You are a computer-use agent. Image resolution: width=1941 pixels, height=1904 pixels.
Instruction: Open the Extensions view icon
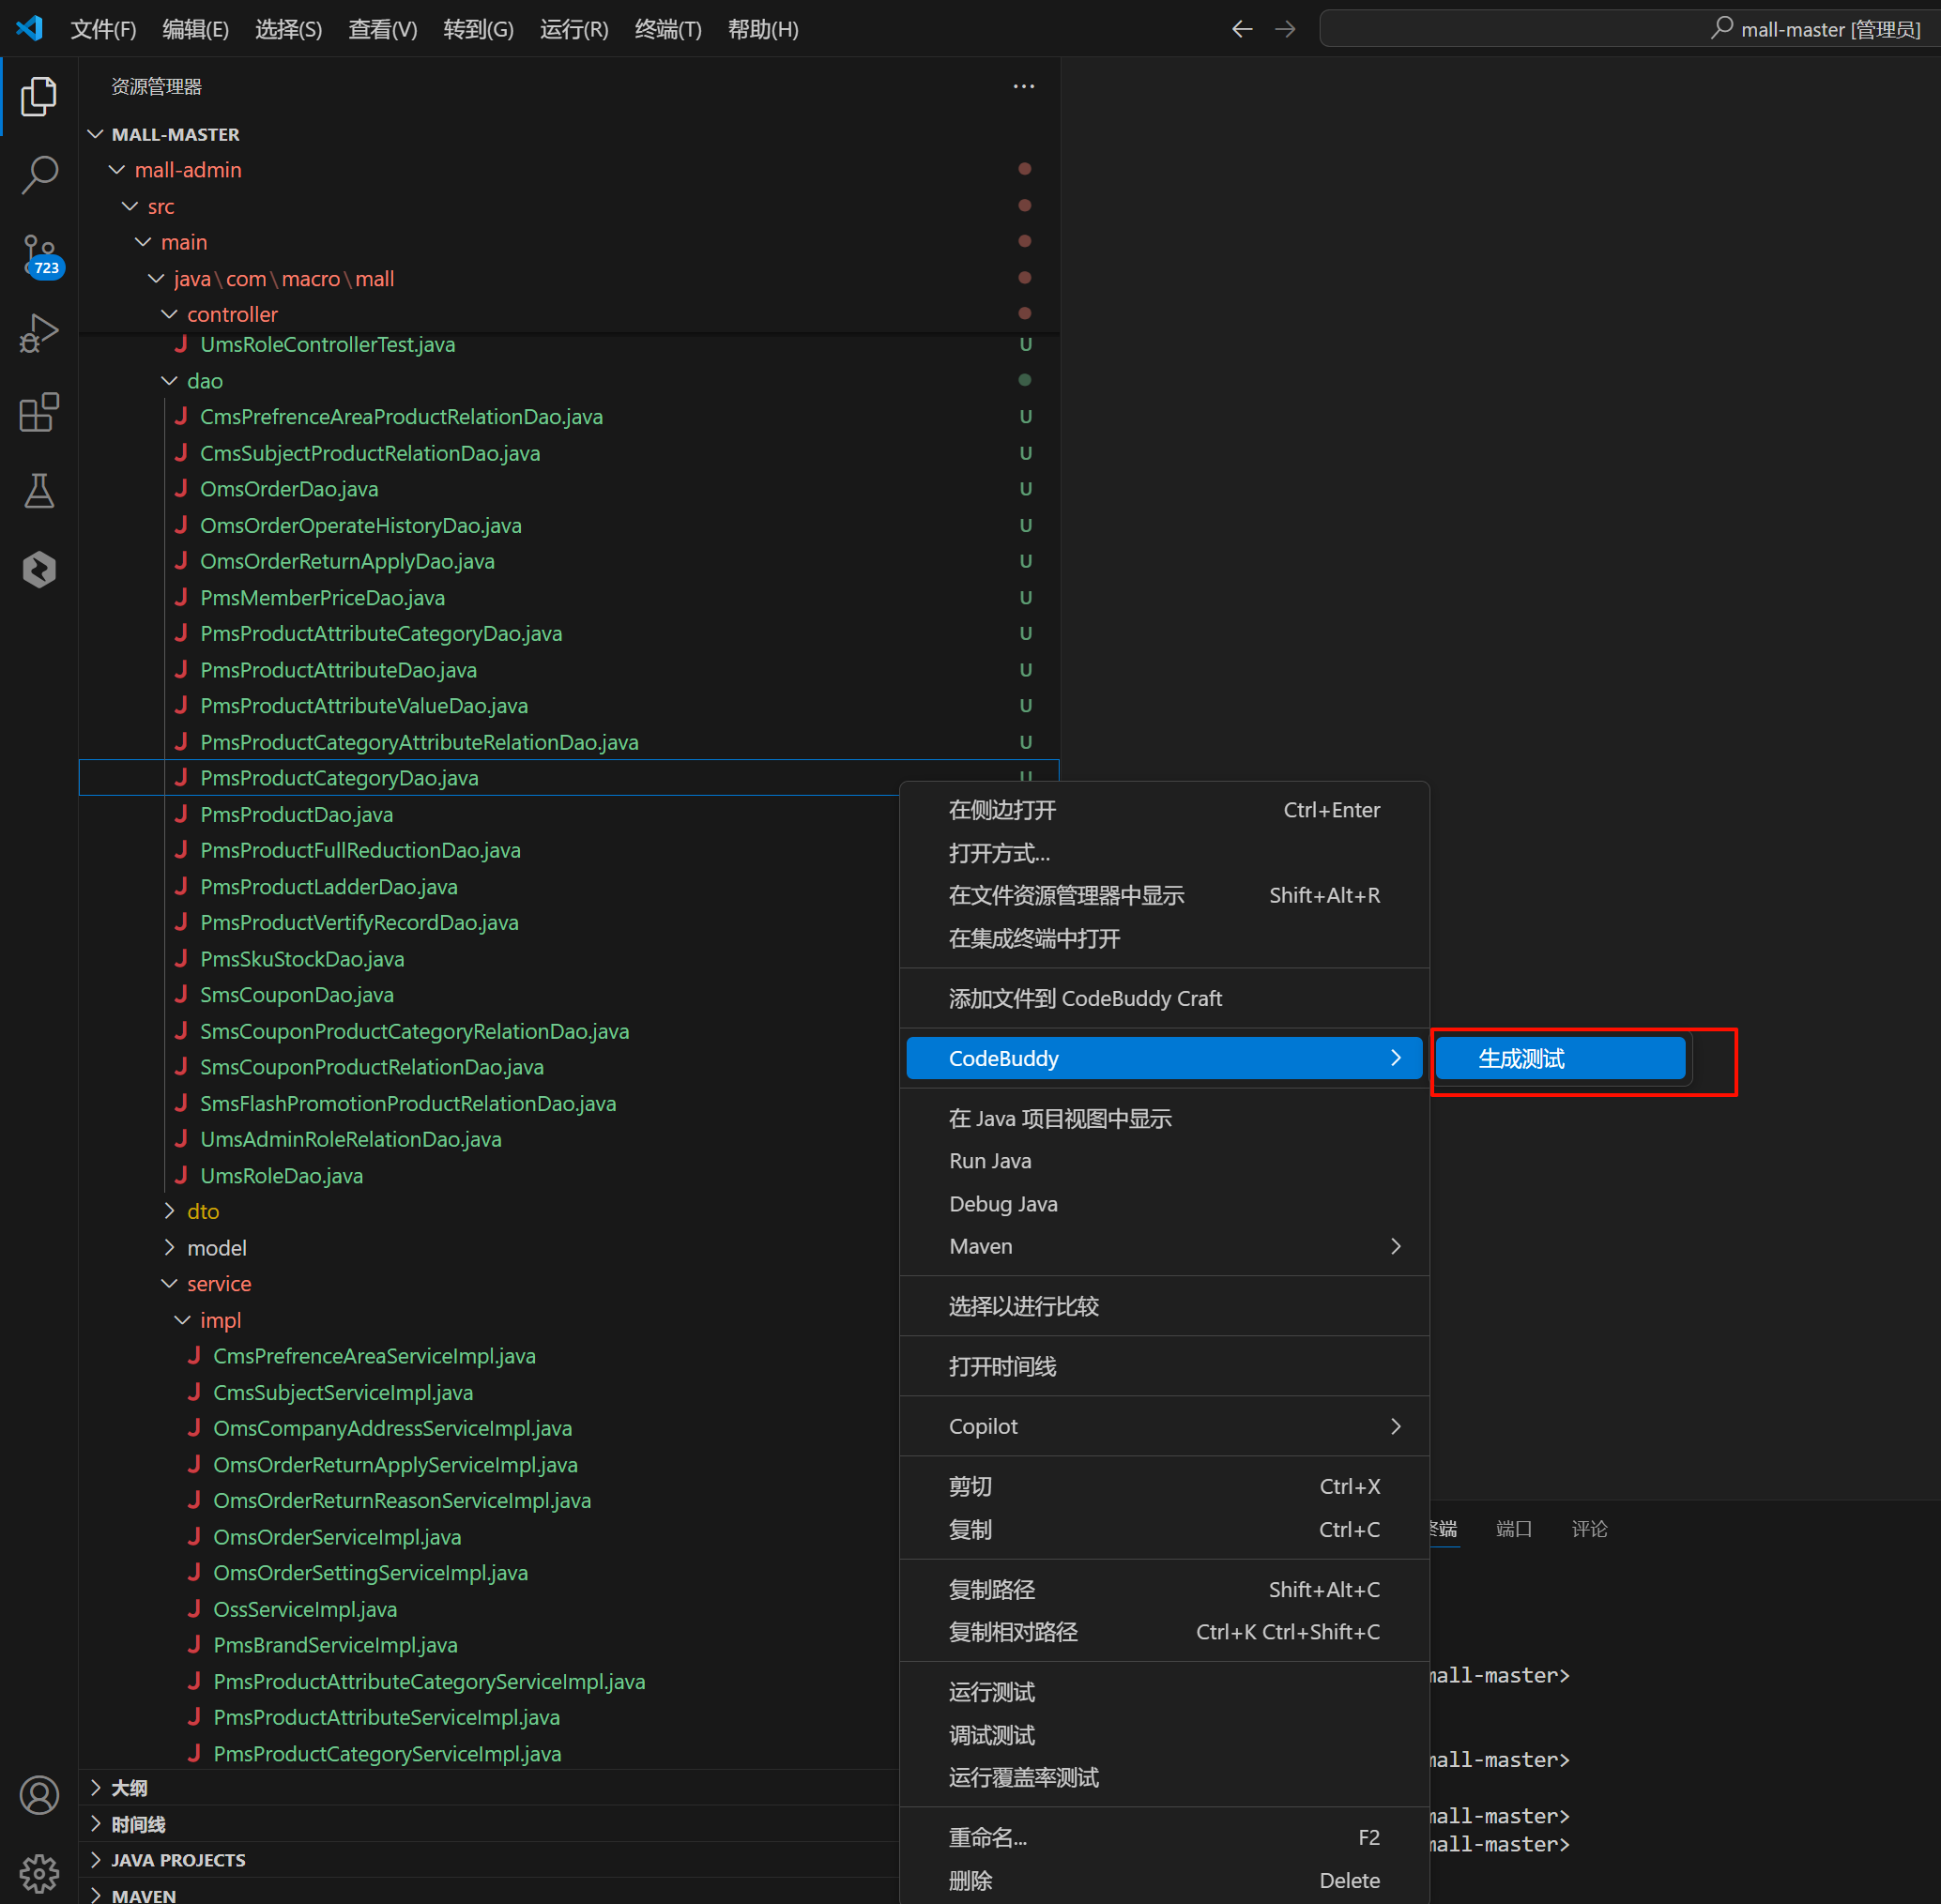39,412
